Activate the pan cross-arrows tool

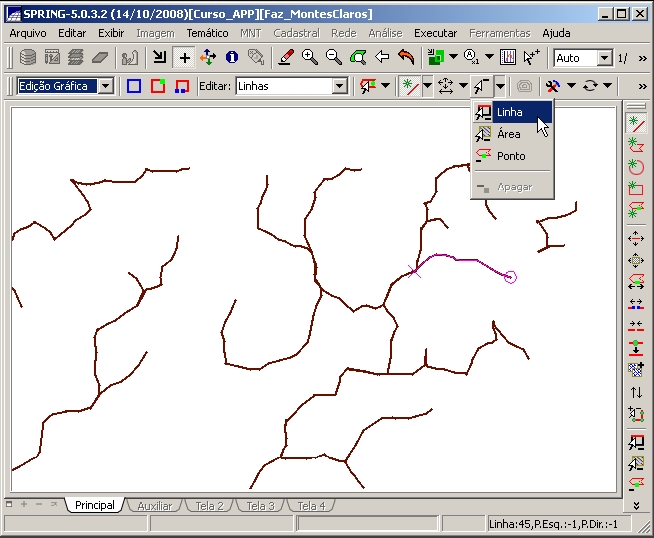[x=208, y=58]
